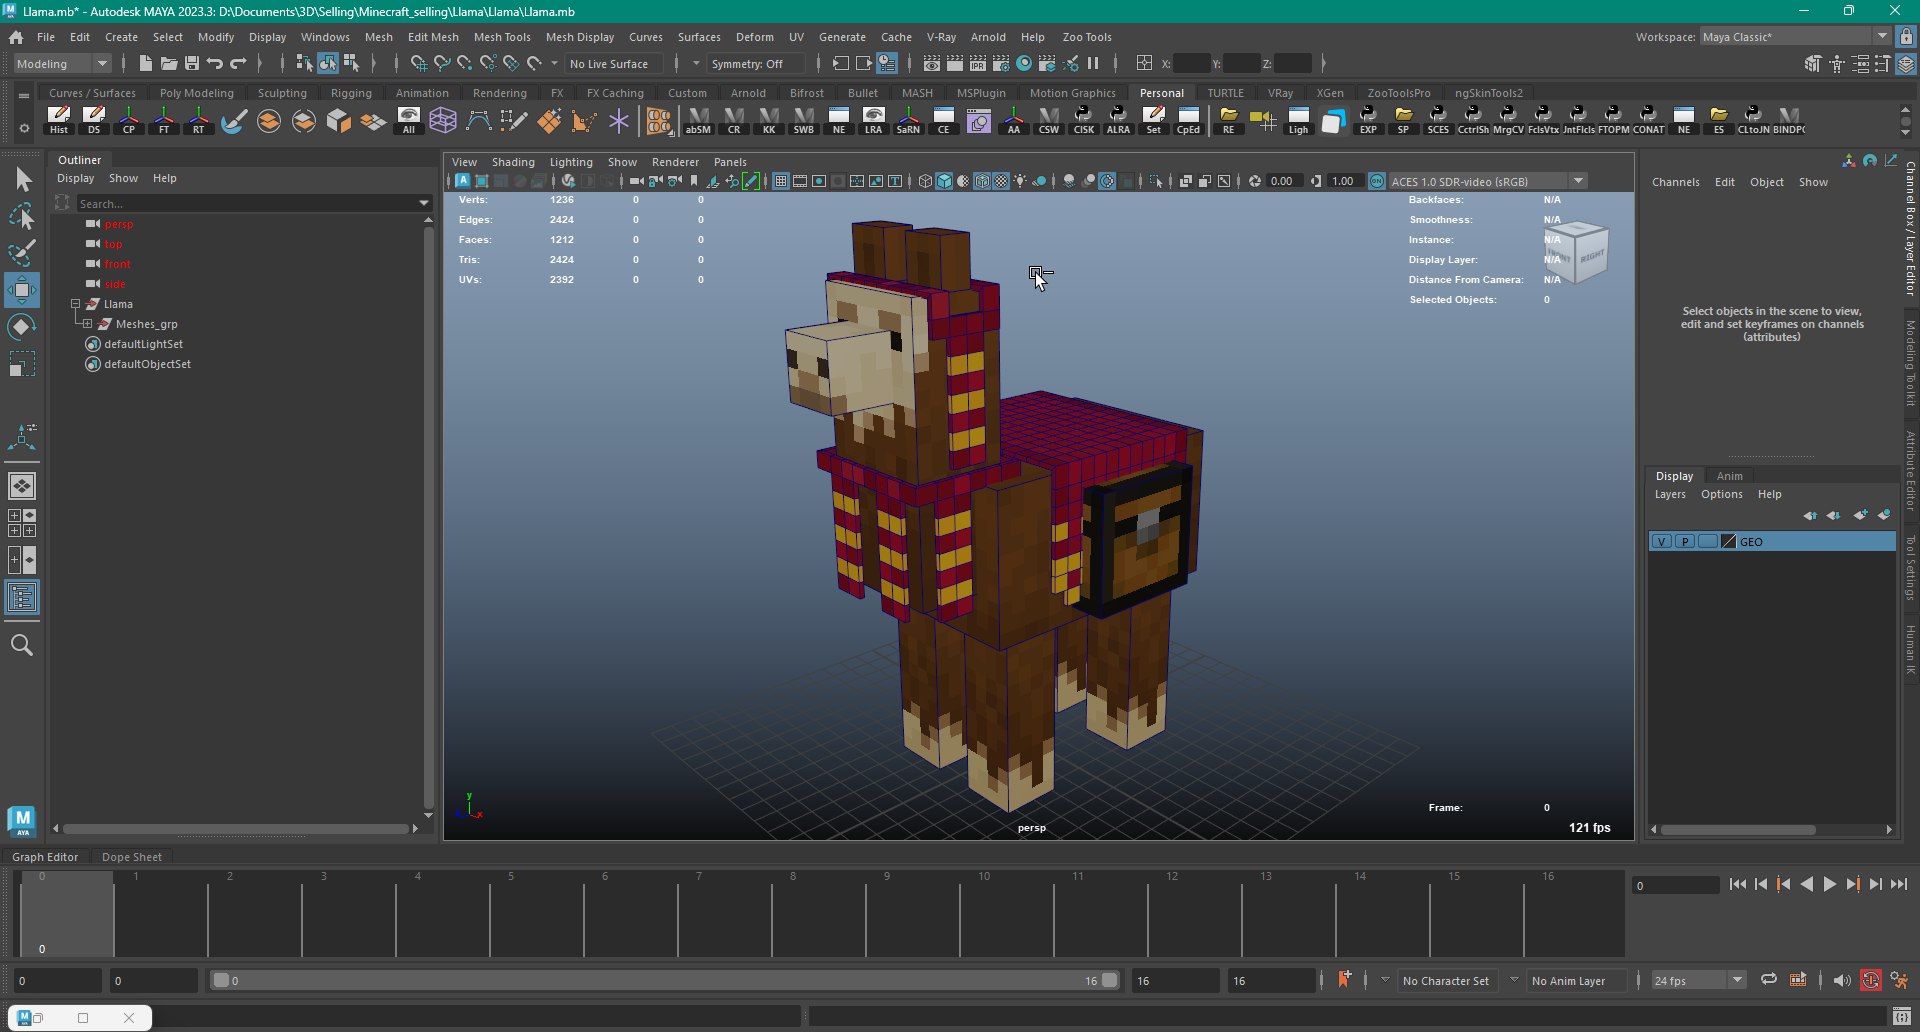Viewport: 1920px width, 1032px height.
Task: Click the Channel Box horizontal scrollbar
Action: [1738, 829]
